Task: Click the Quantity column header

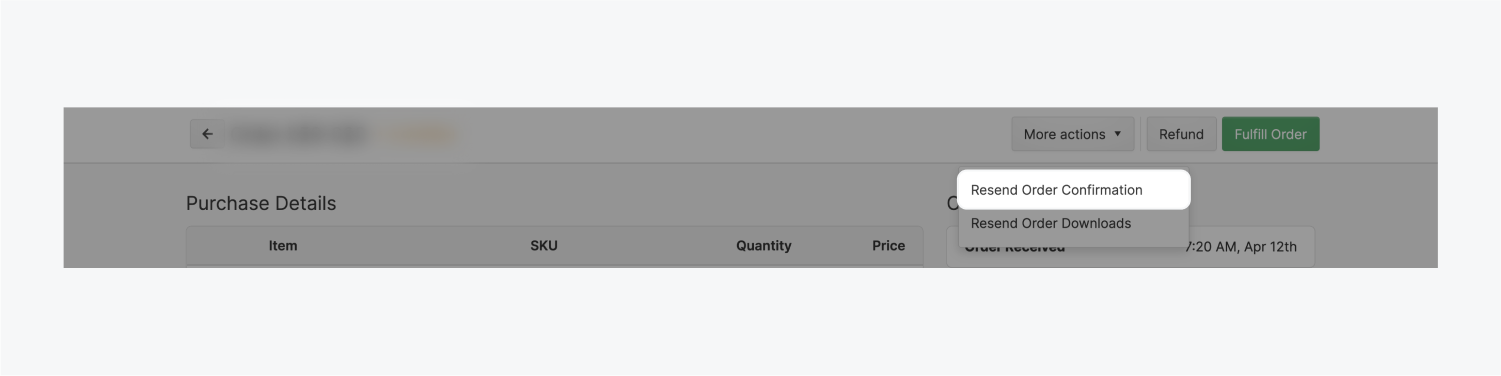Action: pos(764,245)
